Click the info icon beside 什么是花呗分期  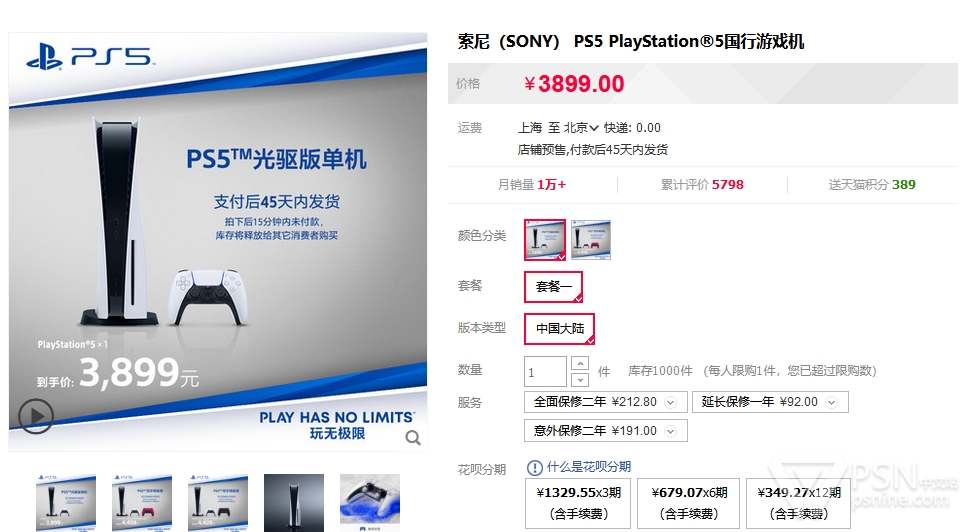(534, 468)
